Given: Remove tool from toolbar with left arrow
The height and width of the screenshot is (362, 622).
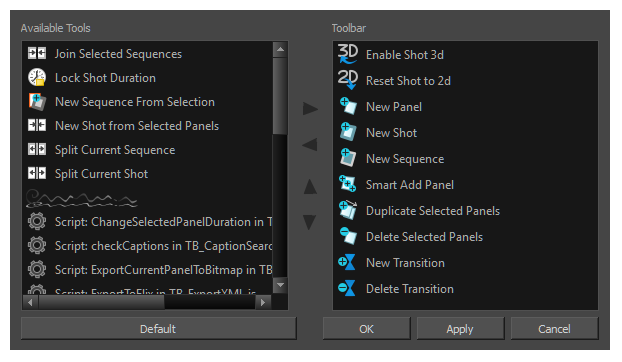Looking at the screenshot, I should tap(310, 145).
